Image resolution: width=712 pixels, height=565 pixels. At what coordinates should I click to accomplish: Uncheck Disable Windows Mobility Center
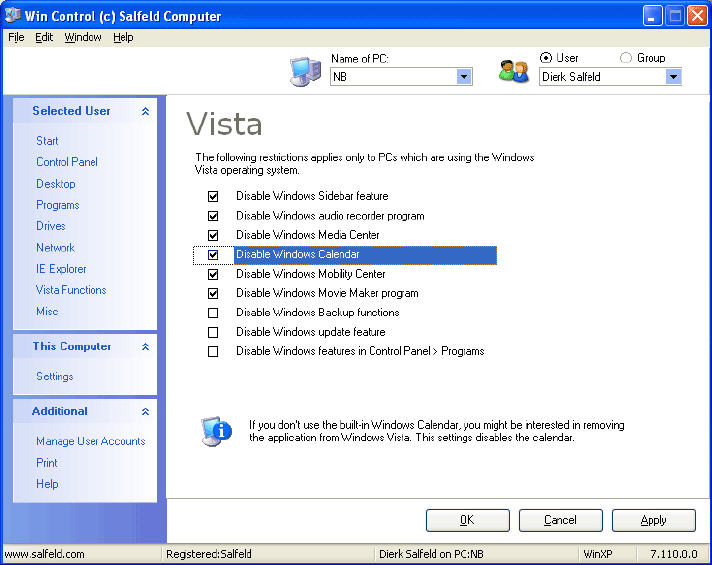pos(213,274)
